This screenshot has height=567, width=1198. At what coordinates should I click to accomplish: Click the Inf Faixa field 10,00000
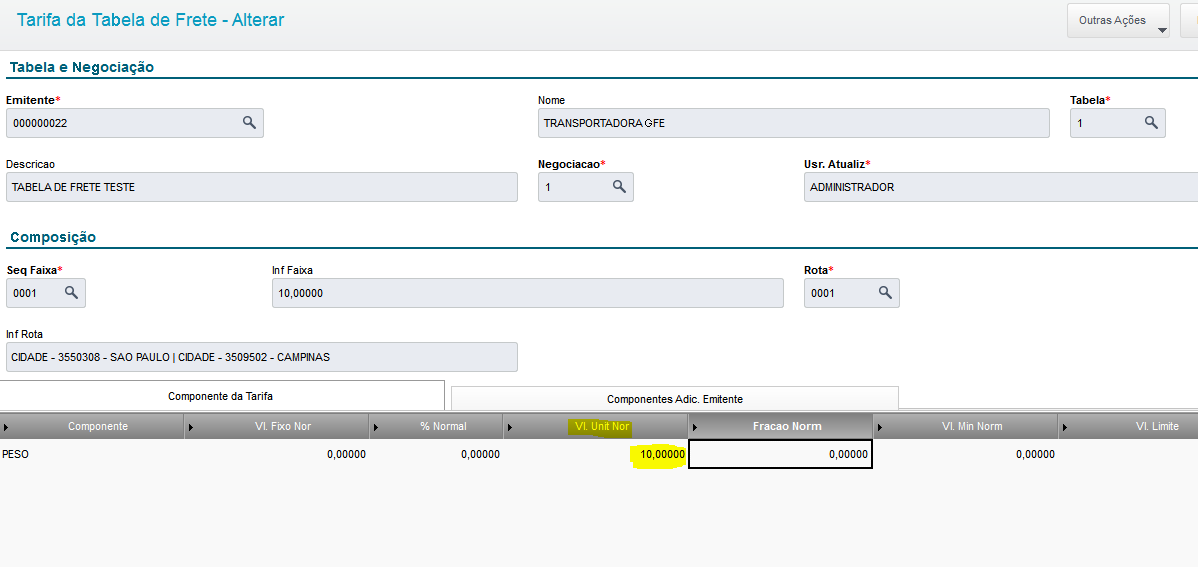528,293
